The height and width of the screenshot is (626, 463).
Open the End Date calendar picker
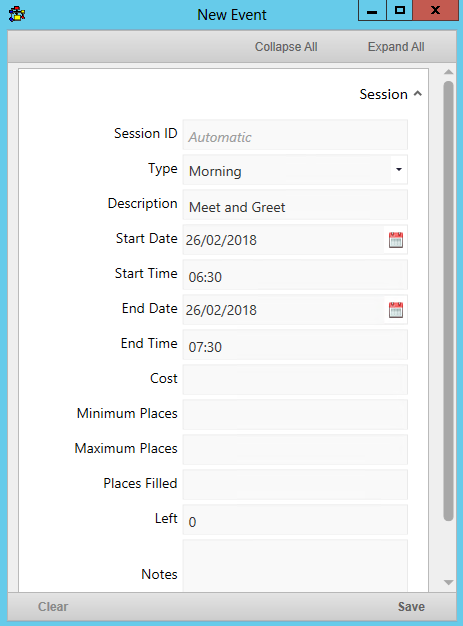(396, 310)
